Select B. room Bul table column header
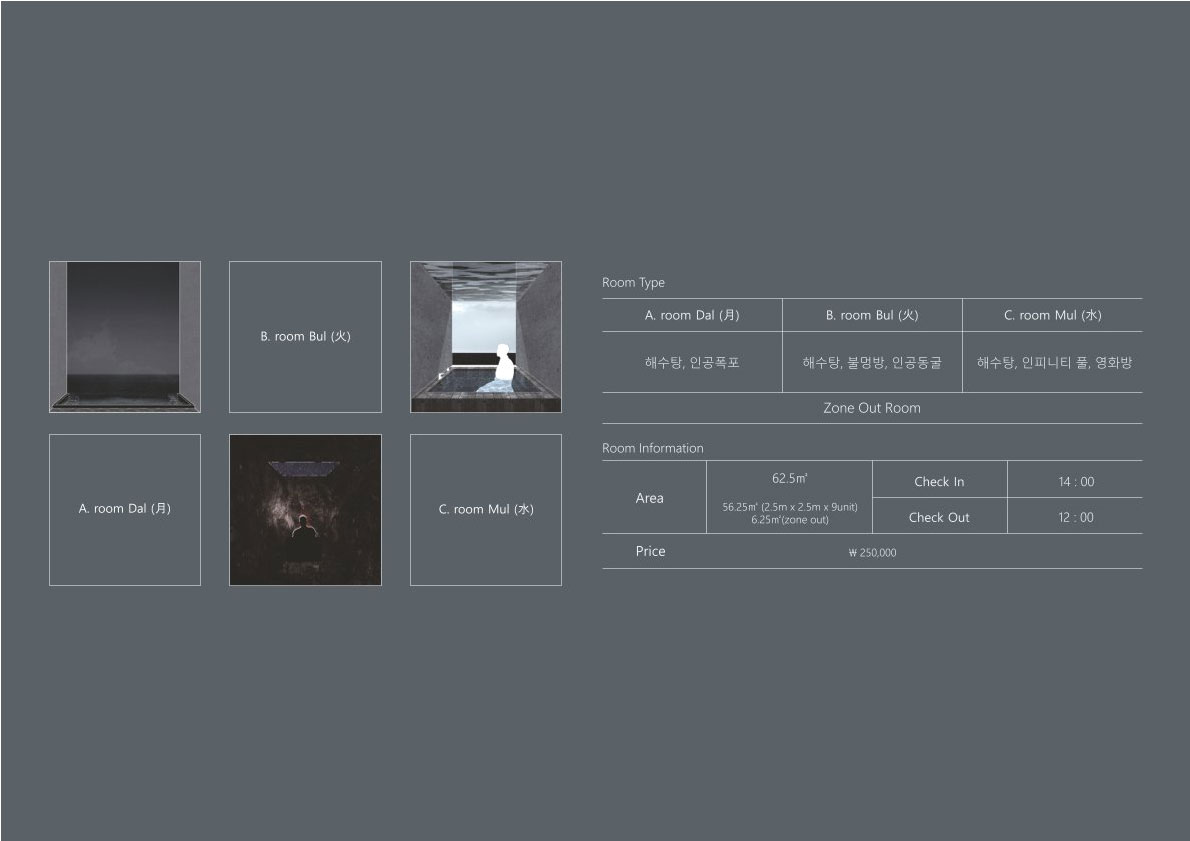Screen dimensions: 1190x841 pyautogui.click(x=872, y=315)
